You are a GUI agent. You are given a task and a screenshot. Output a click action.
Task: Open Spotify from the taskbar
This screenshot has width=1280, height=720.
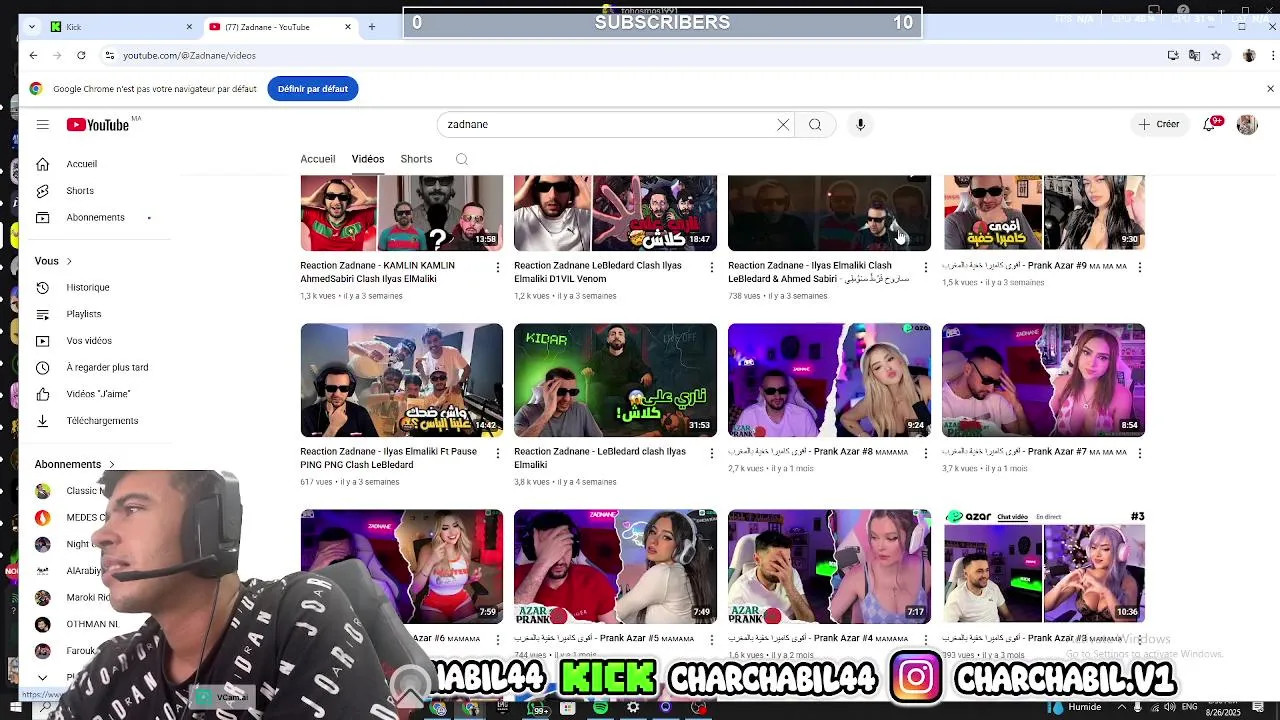pyautogui.click(x=599, y=708)
